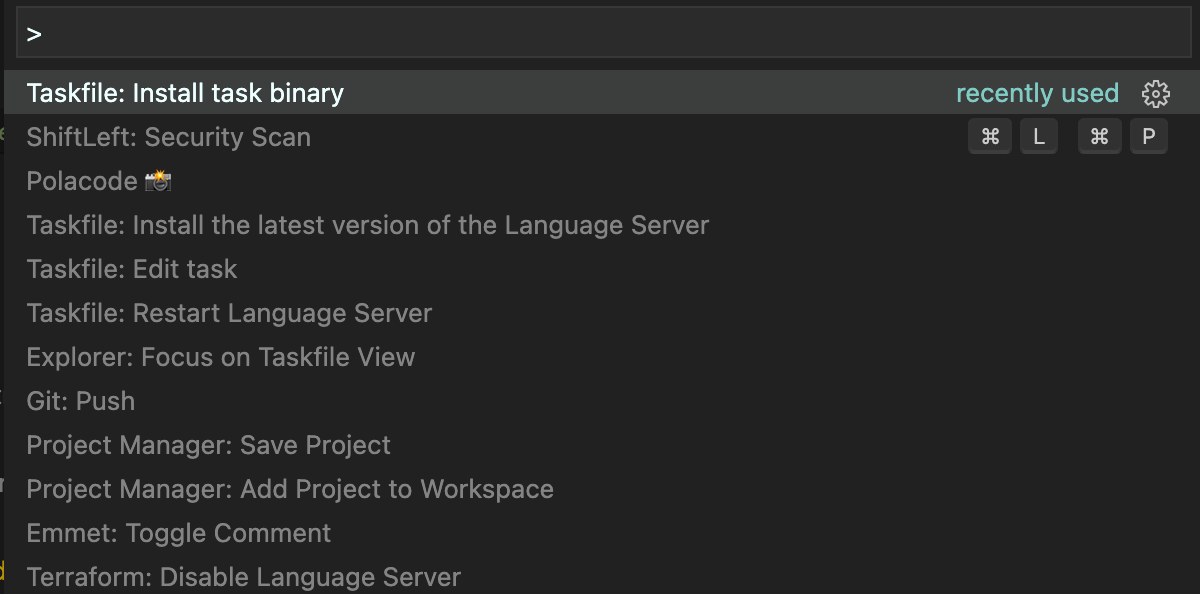Save the project via Project Manager
1200x594 pixels.
point(209,445)
